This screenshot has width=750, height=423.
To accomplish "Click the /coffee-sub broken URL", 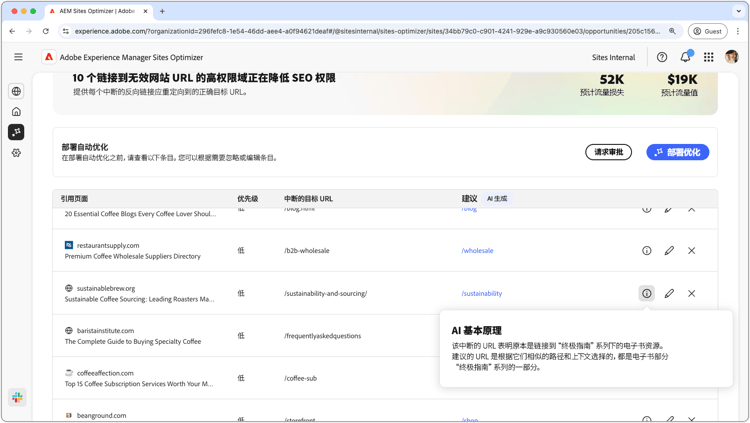I will [x=300, y=378].
